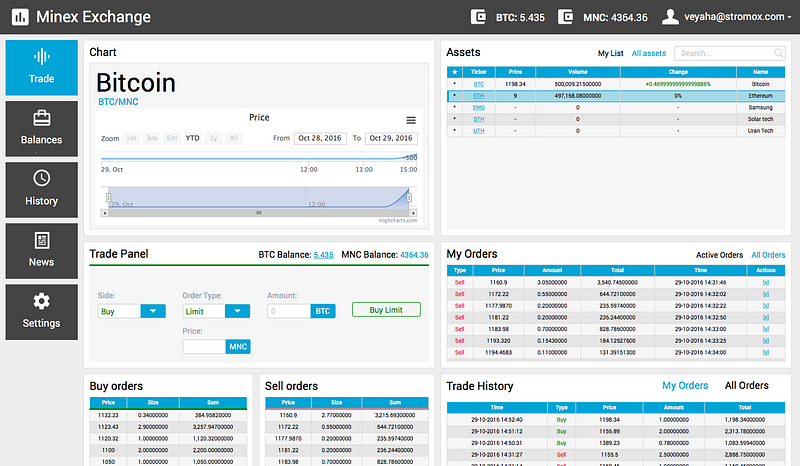Toggle favorite dot for the SMG asset row
The width and height of the screenshot is (800, 466).
pyautogui.click(x=455, y=107)
